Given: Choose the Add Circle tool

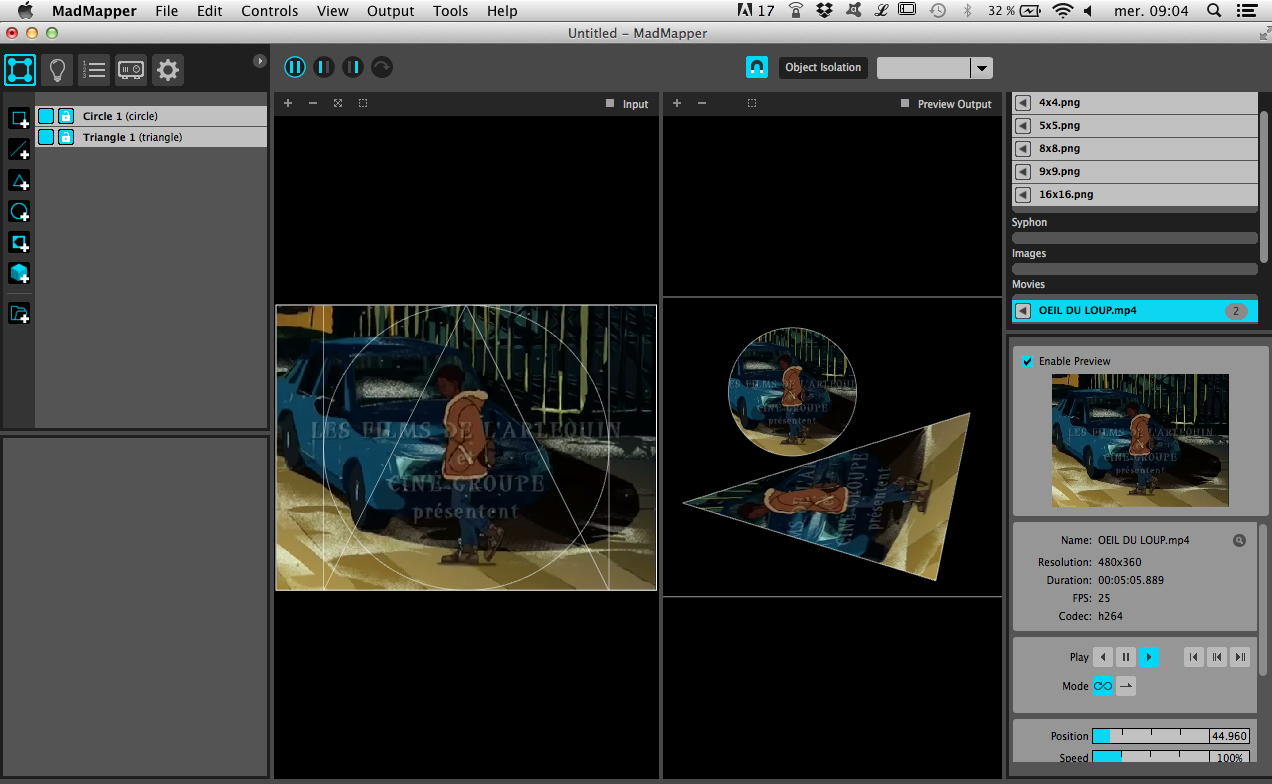Looking at the screenshot, I should tap(19, 212).
